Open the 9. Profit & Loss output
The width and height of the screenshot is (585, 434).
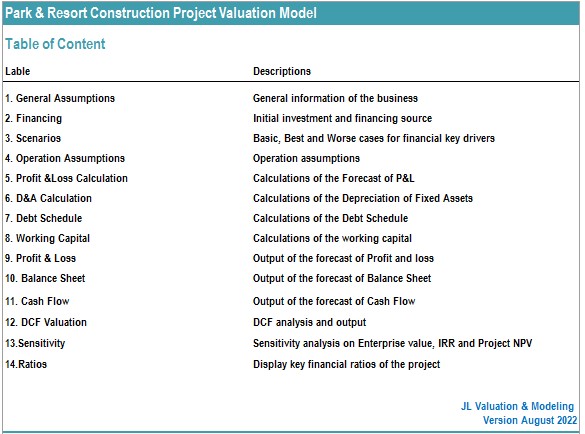click(40, 258)
